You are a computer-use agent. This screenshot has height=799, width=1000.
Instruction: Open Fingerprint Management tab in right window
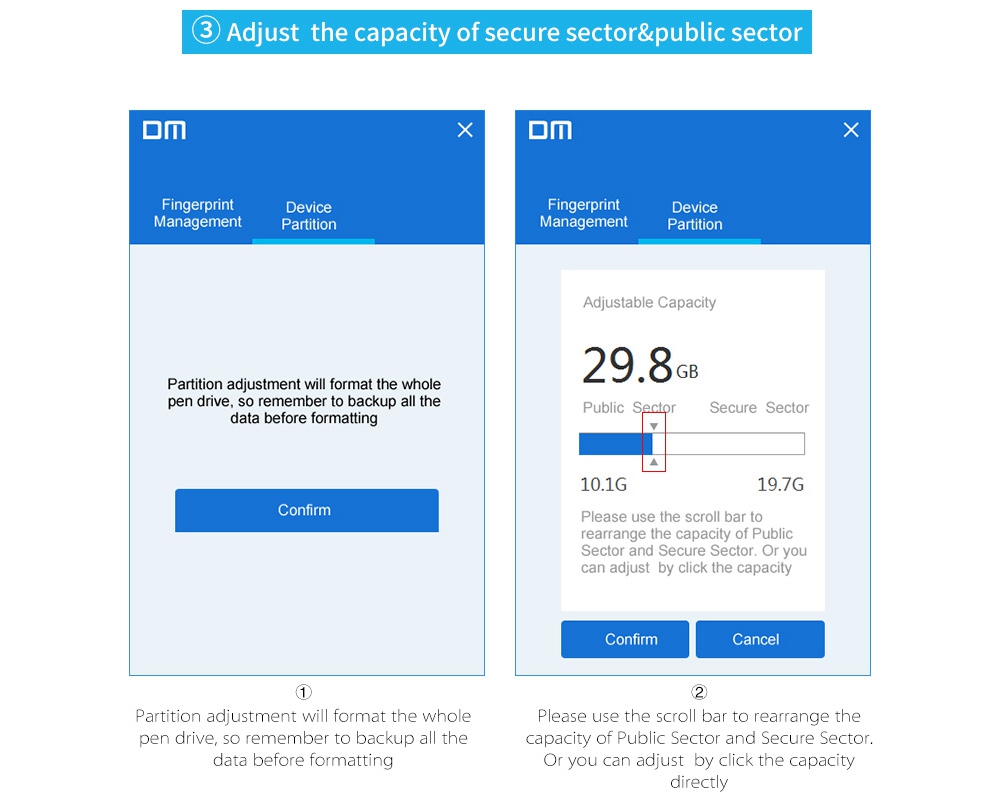point(584,213)
